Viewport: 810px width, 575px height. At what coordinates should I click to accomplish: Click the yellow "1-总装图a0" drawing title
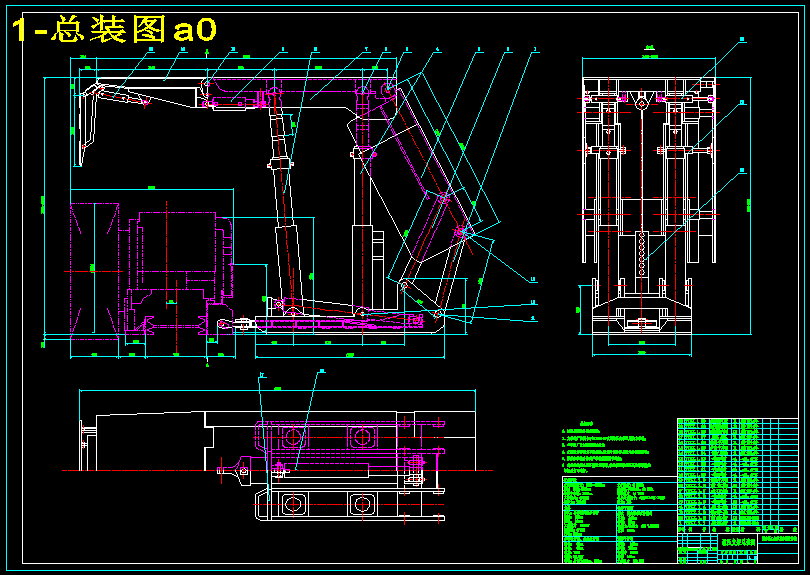point(114,29)
